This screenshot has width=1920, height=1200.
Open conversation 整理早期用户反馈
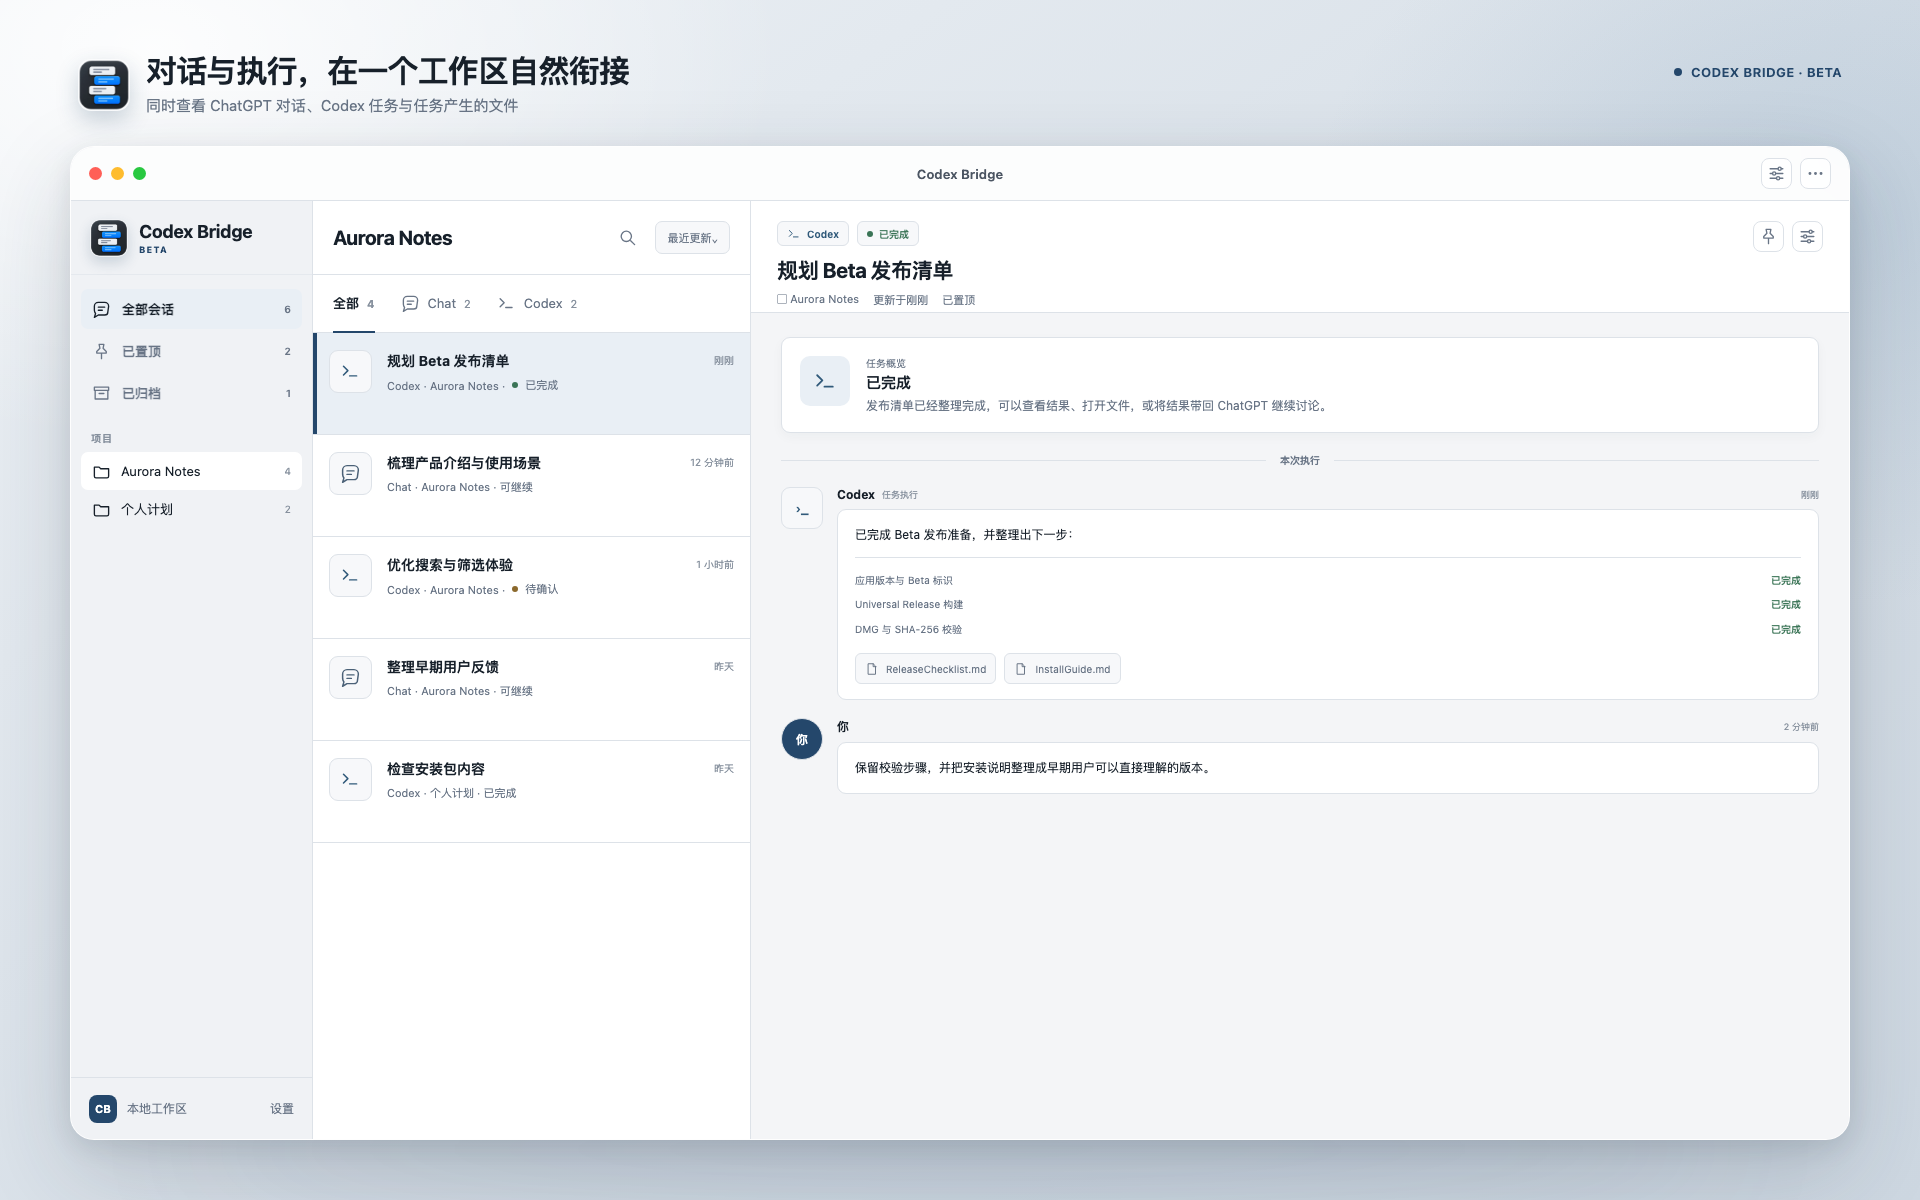[x=532, y=690]
